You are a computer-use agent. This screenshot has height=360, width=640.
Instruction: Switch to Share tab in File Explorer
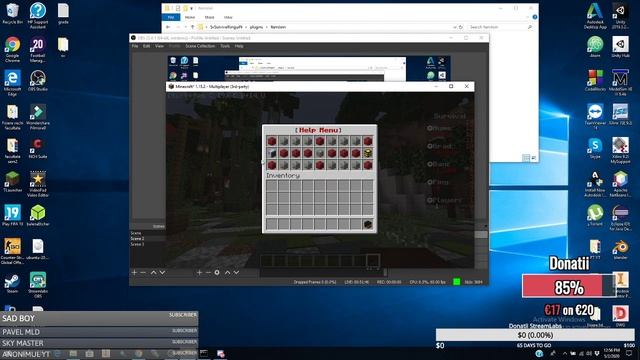(209, 17)
